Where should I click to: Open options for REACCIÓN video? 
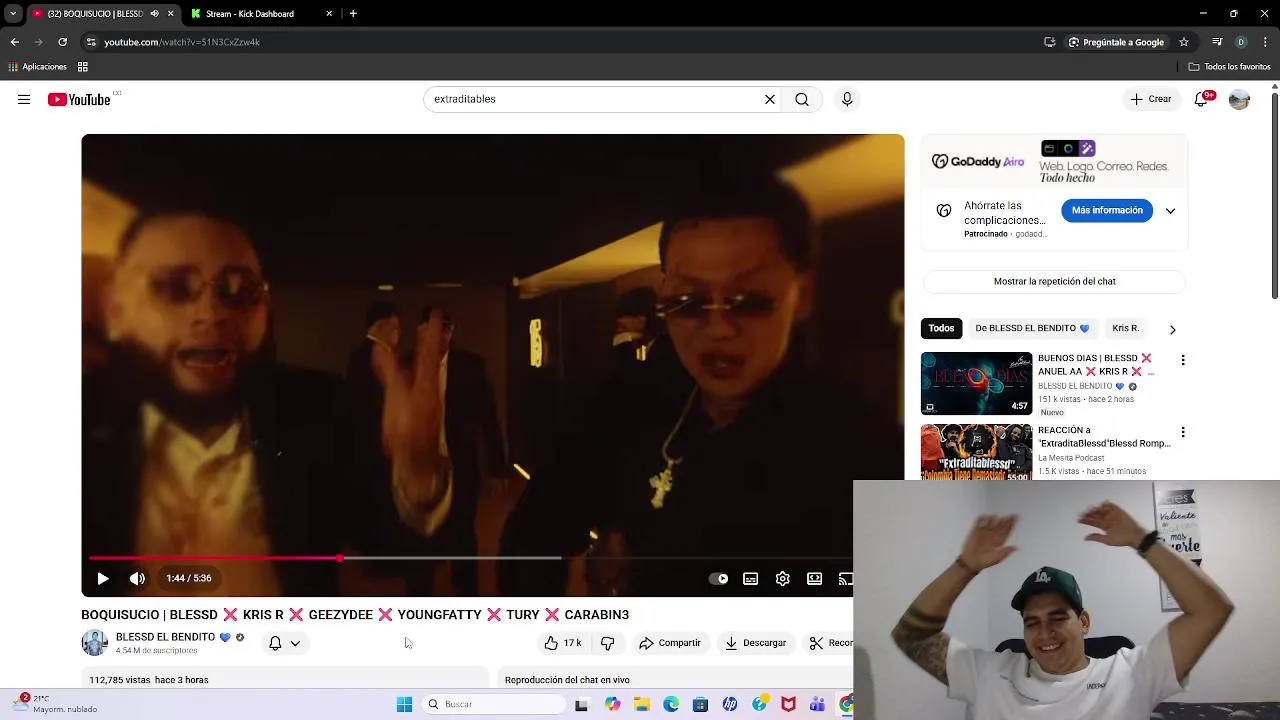1183,432
